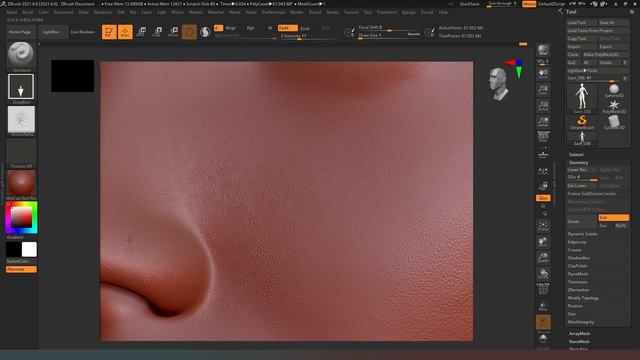Click the AAHalf icon
Image resolution: width=640 pixels, height=360 pixels.
[x=543, y=122]
